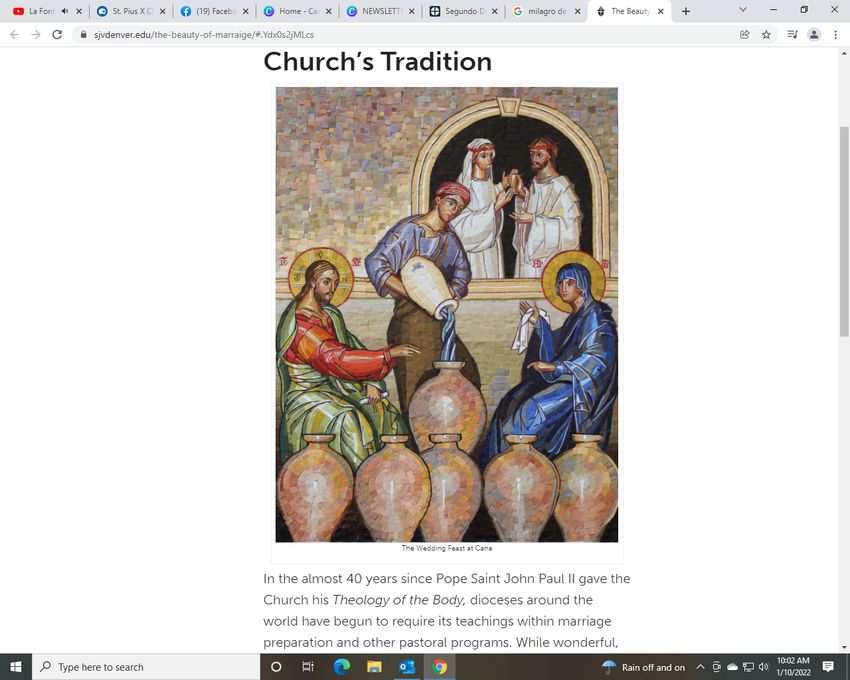Close the NEWSLETT tab
The height and width of the screenshot is (680, 850).
(x=411, y=11)
